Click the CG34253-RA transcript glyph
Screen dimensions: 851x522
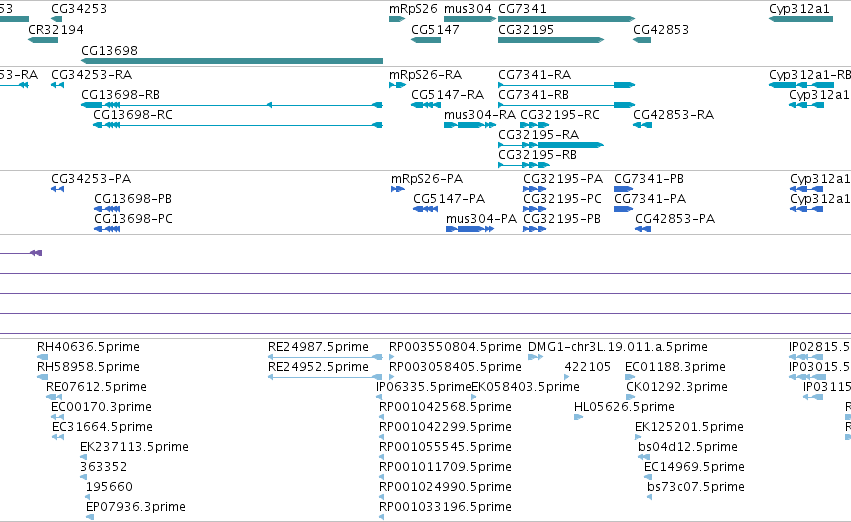pyautogui.click(x=58, y=85)
